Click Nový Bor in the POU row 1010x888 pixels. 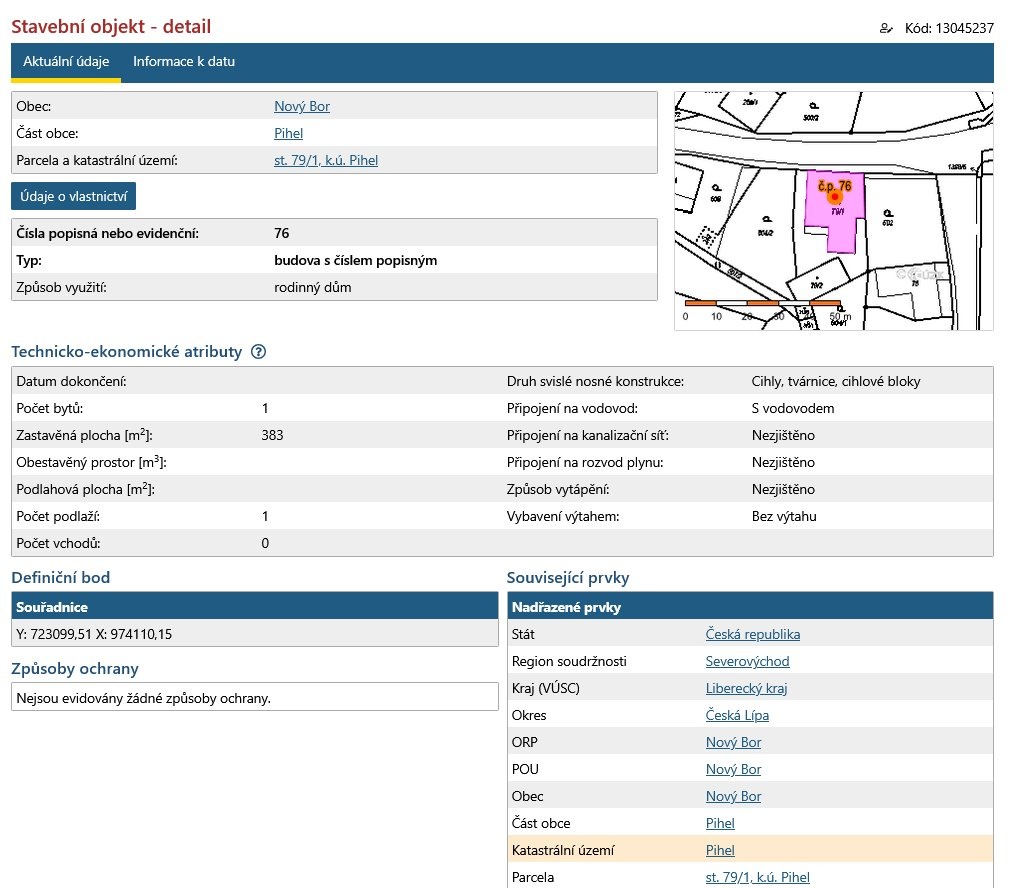(733, 769)
